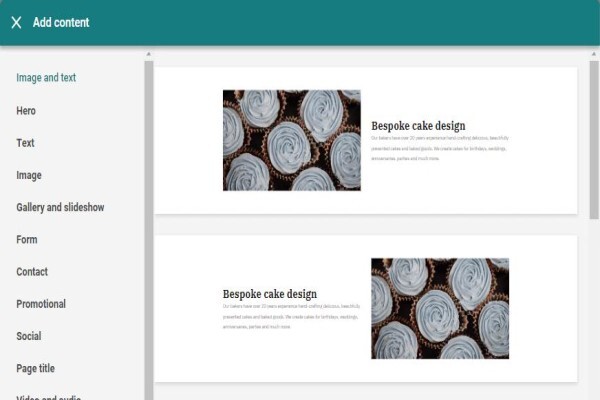Choose the Page title category

pyautogui.click(x=35, y=369)
